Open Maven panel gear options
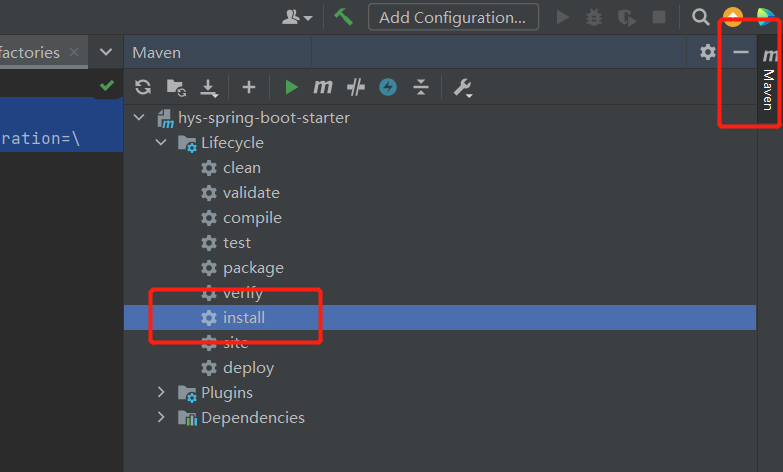The width and height of the screenshot is (783, 472). tap(708, 52)
